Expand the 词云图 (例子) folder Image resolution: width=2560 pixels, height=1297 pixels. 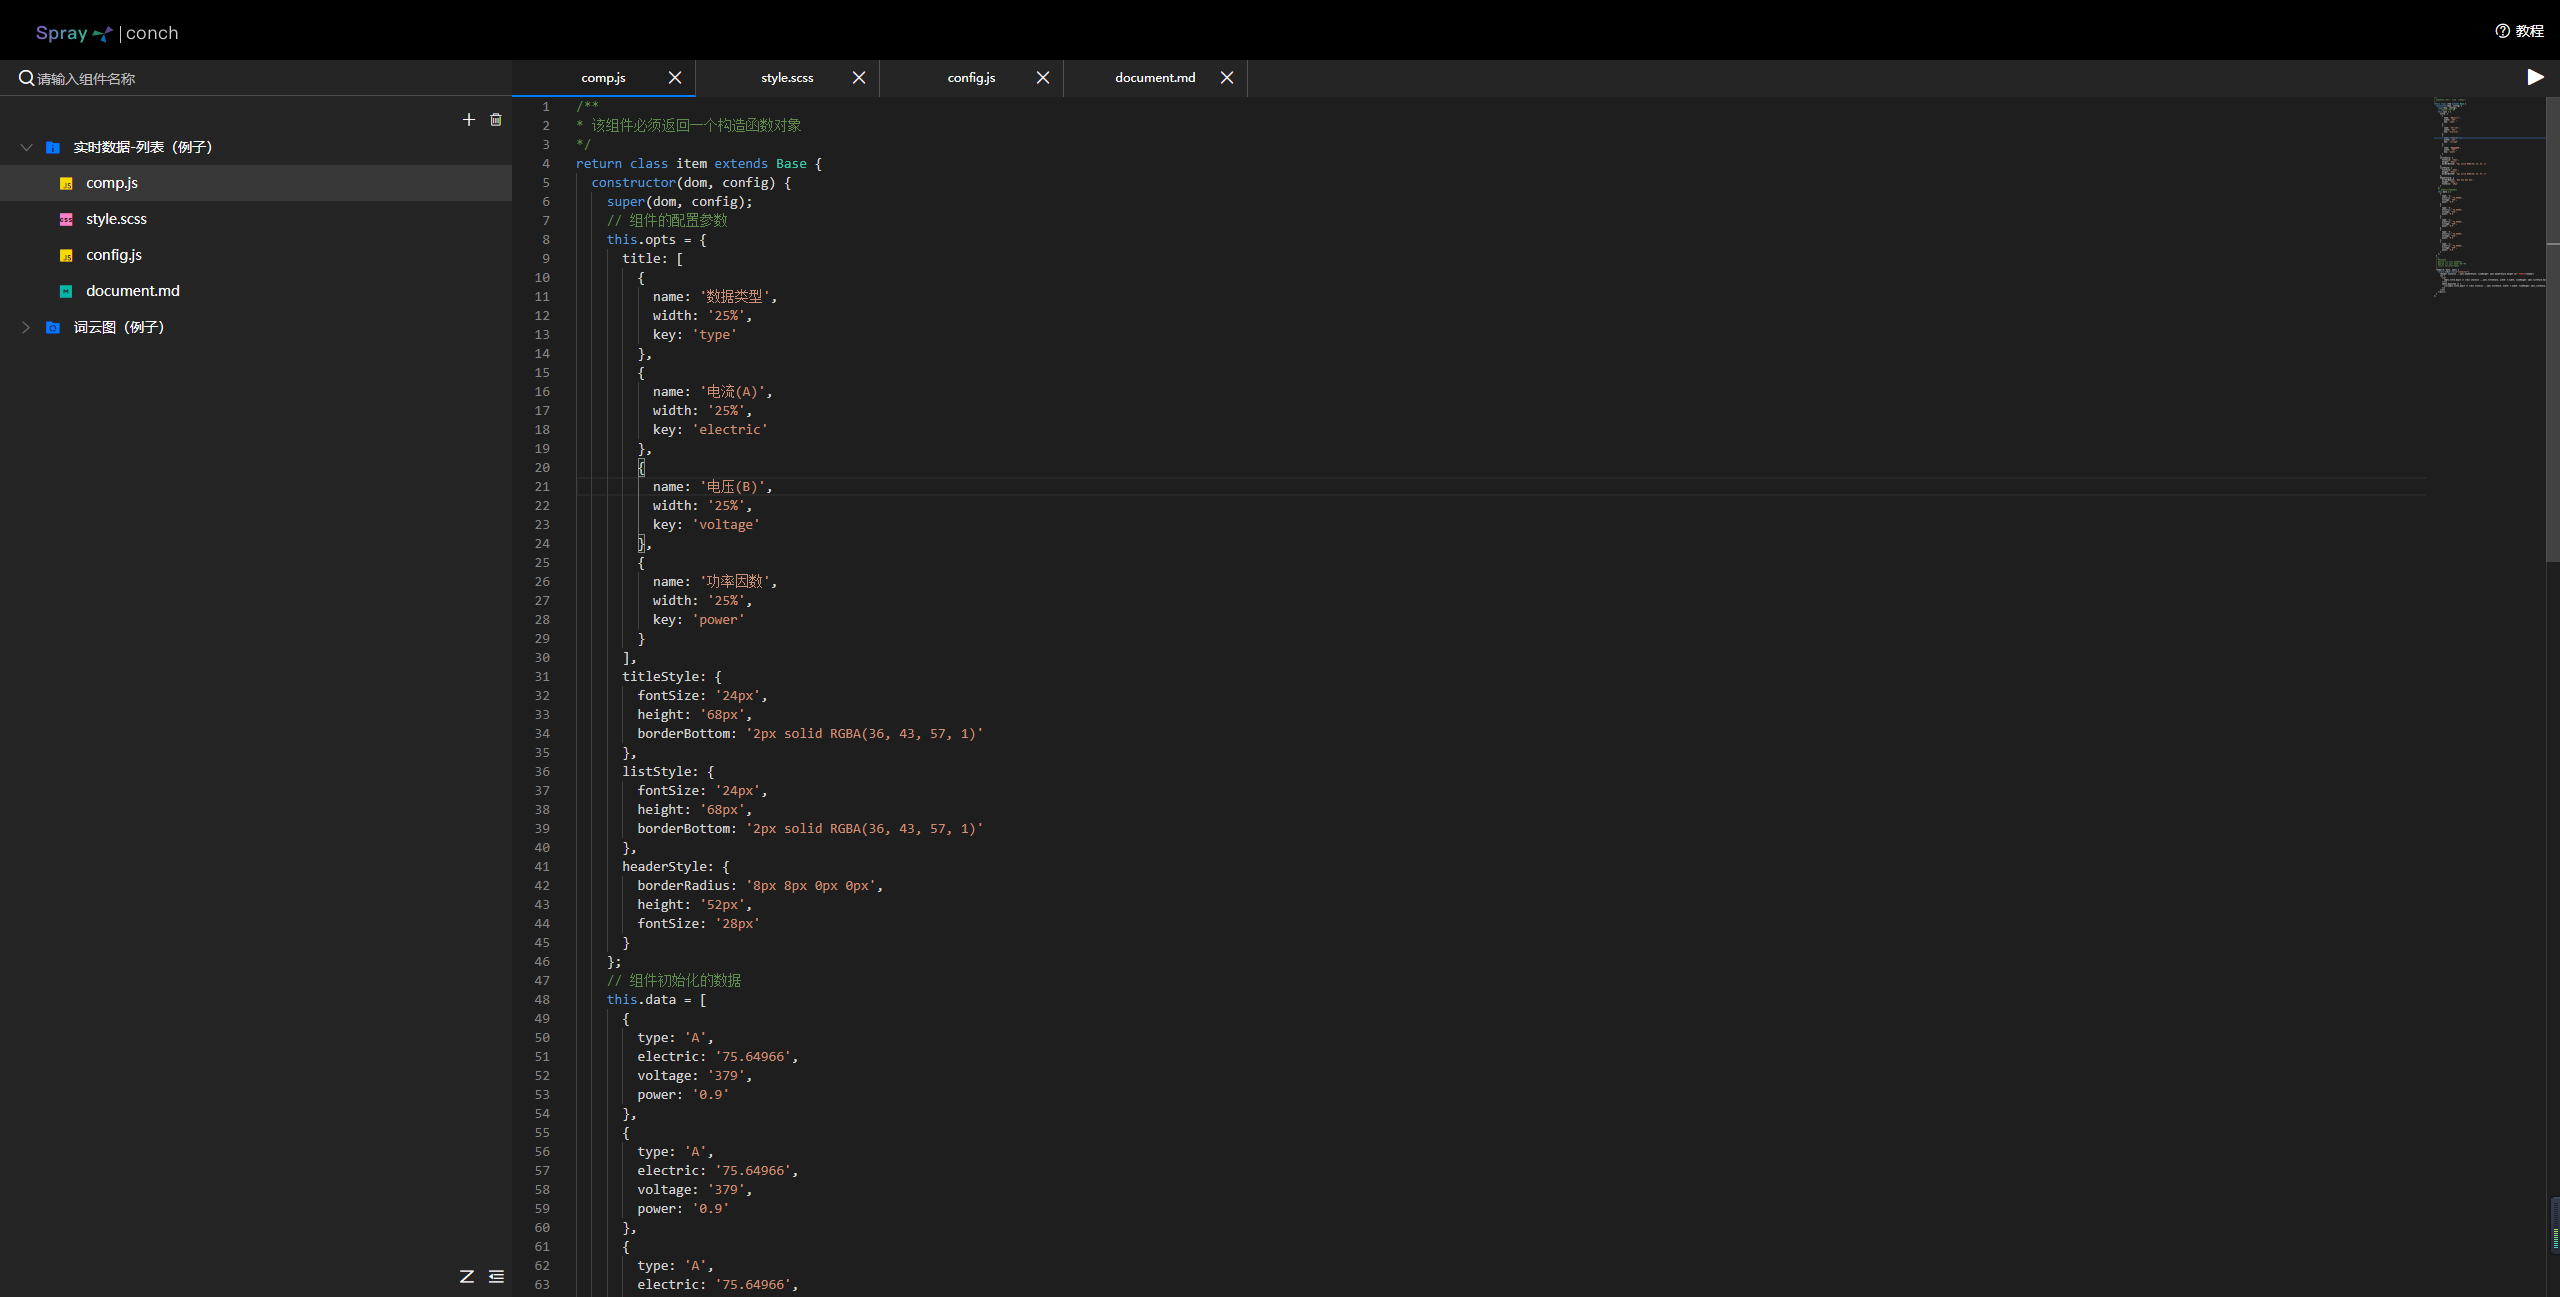[26, 327]
